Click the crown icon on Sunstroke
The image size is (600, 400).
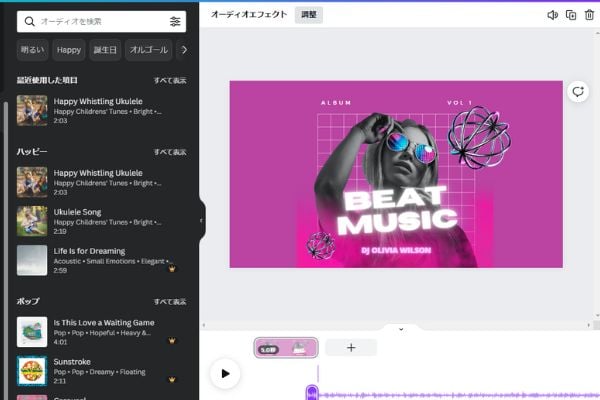point(172,380)
